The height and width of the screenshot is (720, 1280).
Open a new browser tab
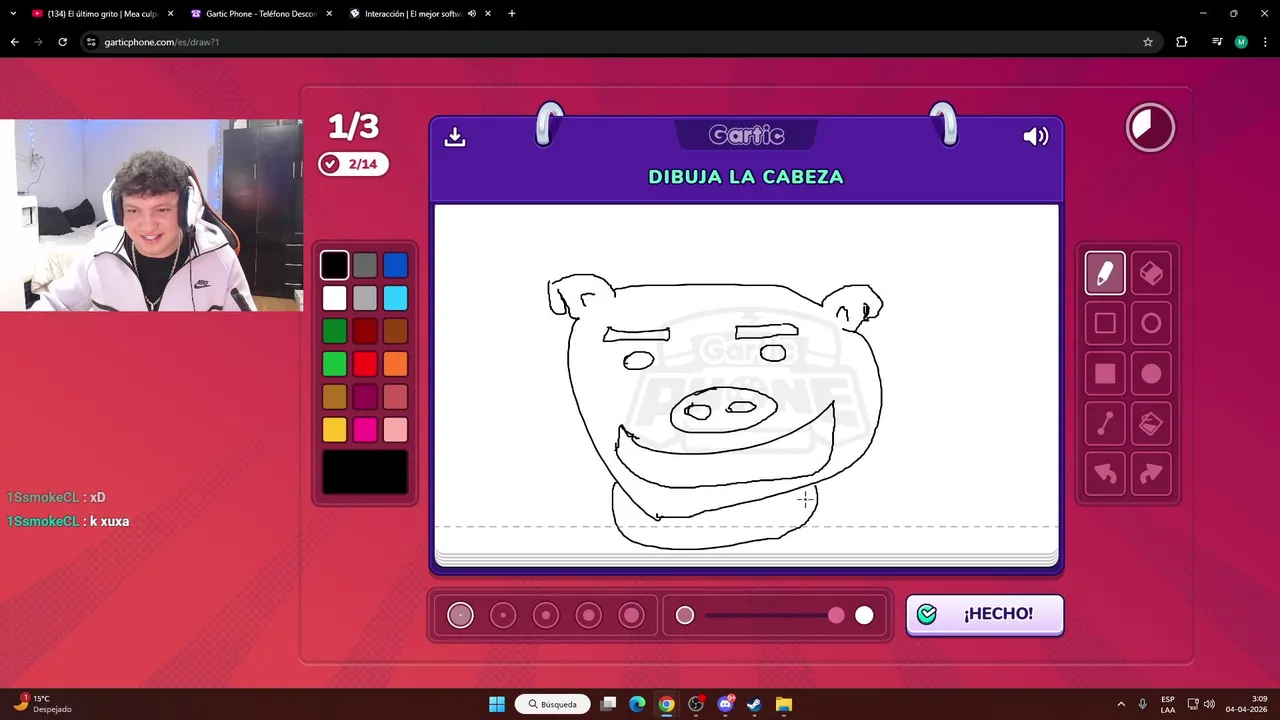[512, 14]
